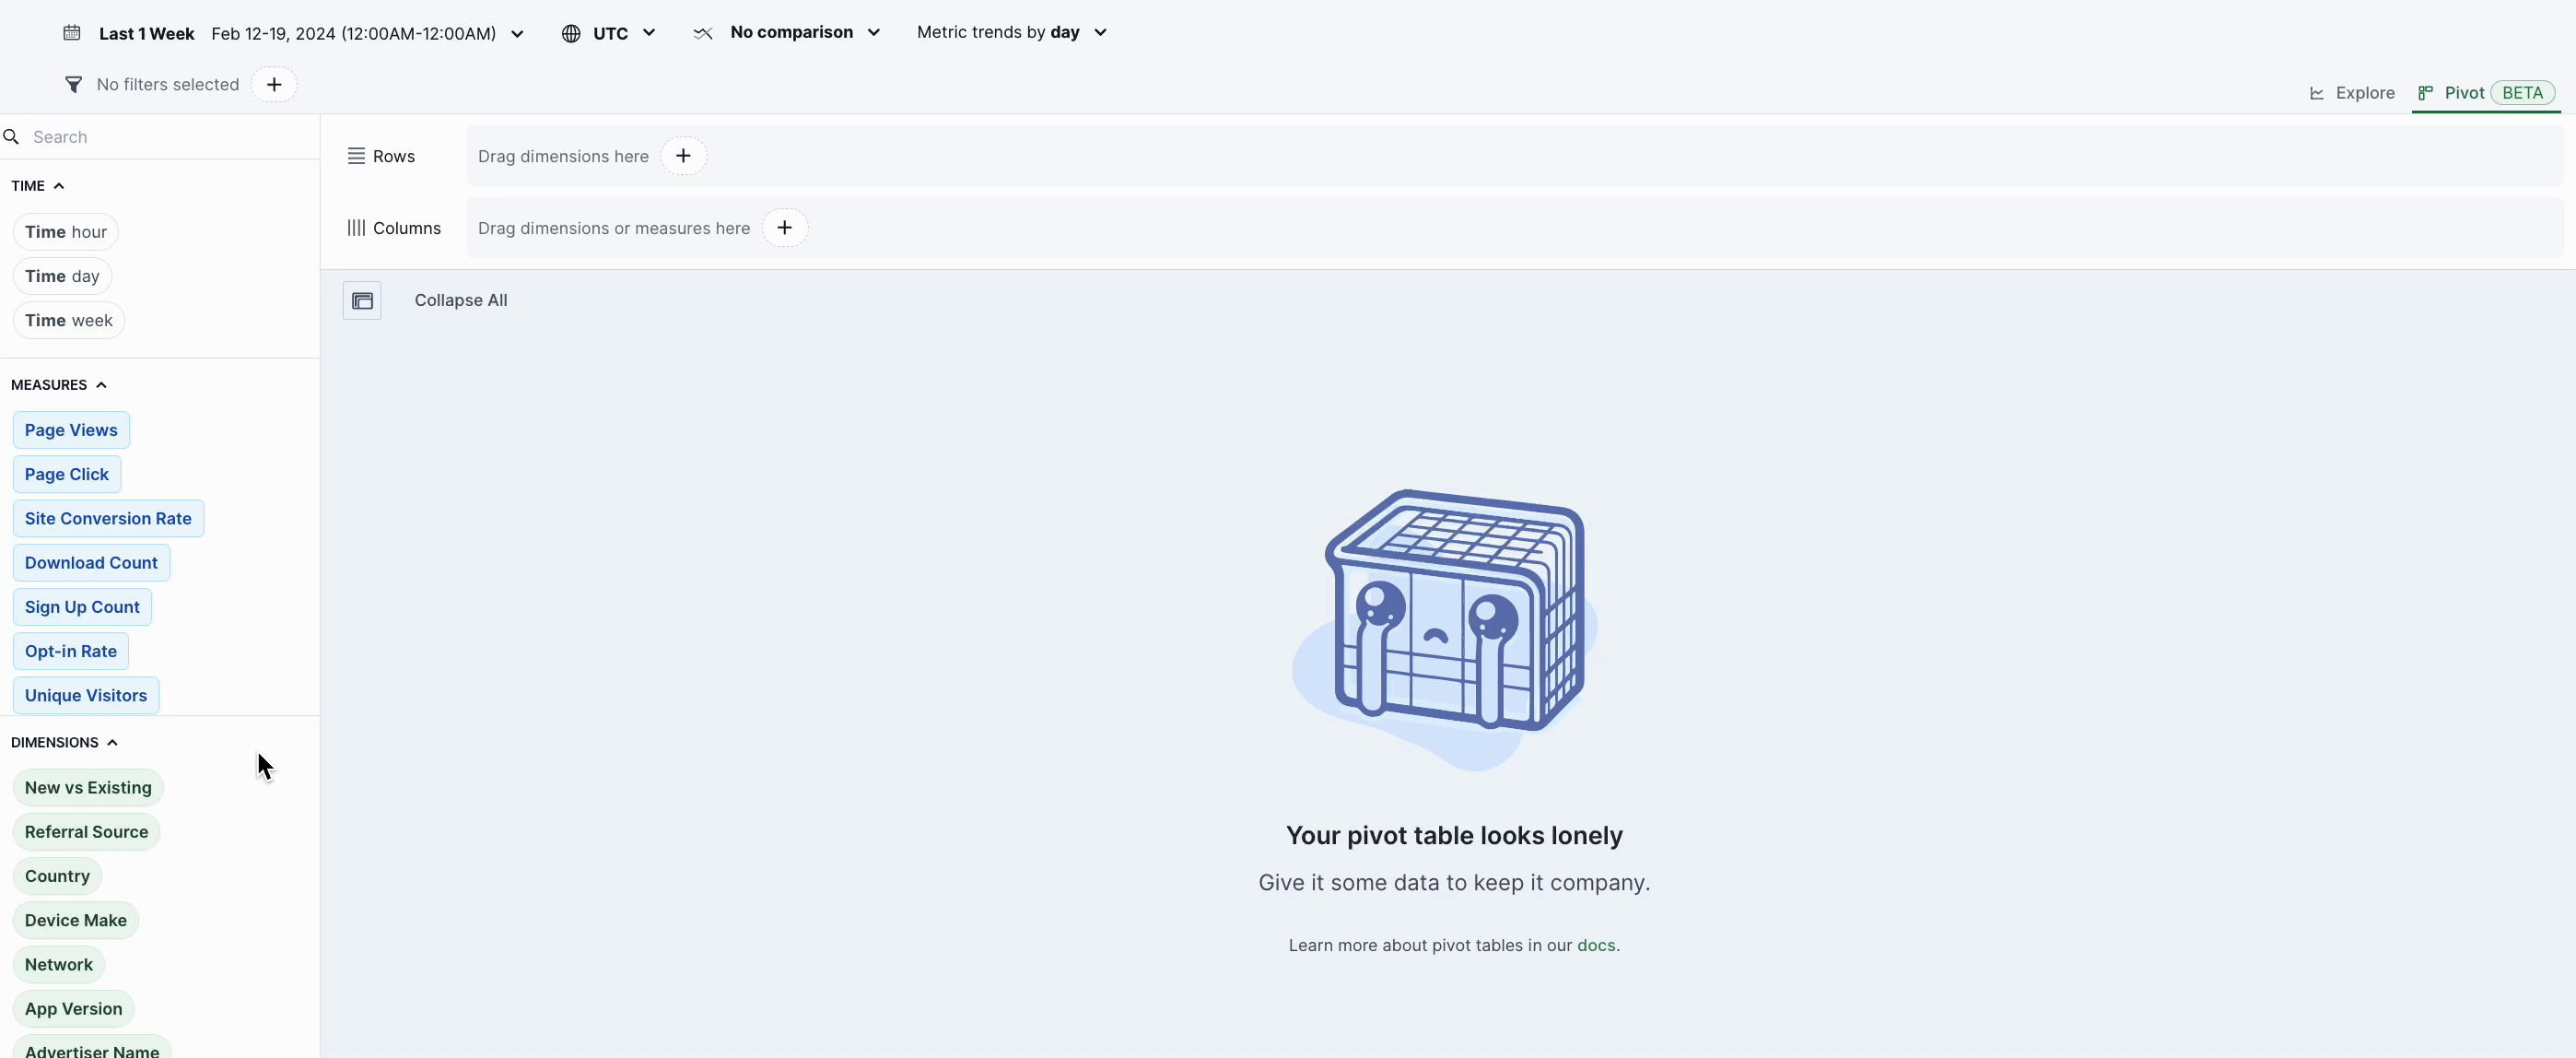The height and width of the screenshot is (1058, 2576).
Task: Open the No comparison dropdown
Action: pyautogui.click(x=805, y=33)
